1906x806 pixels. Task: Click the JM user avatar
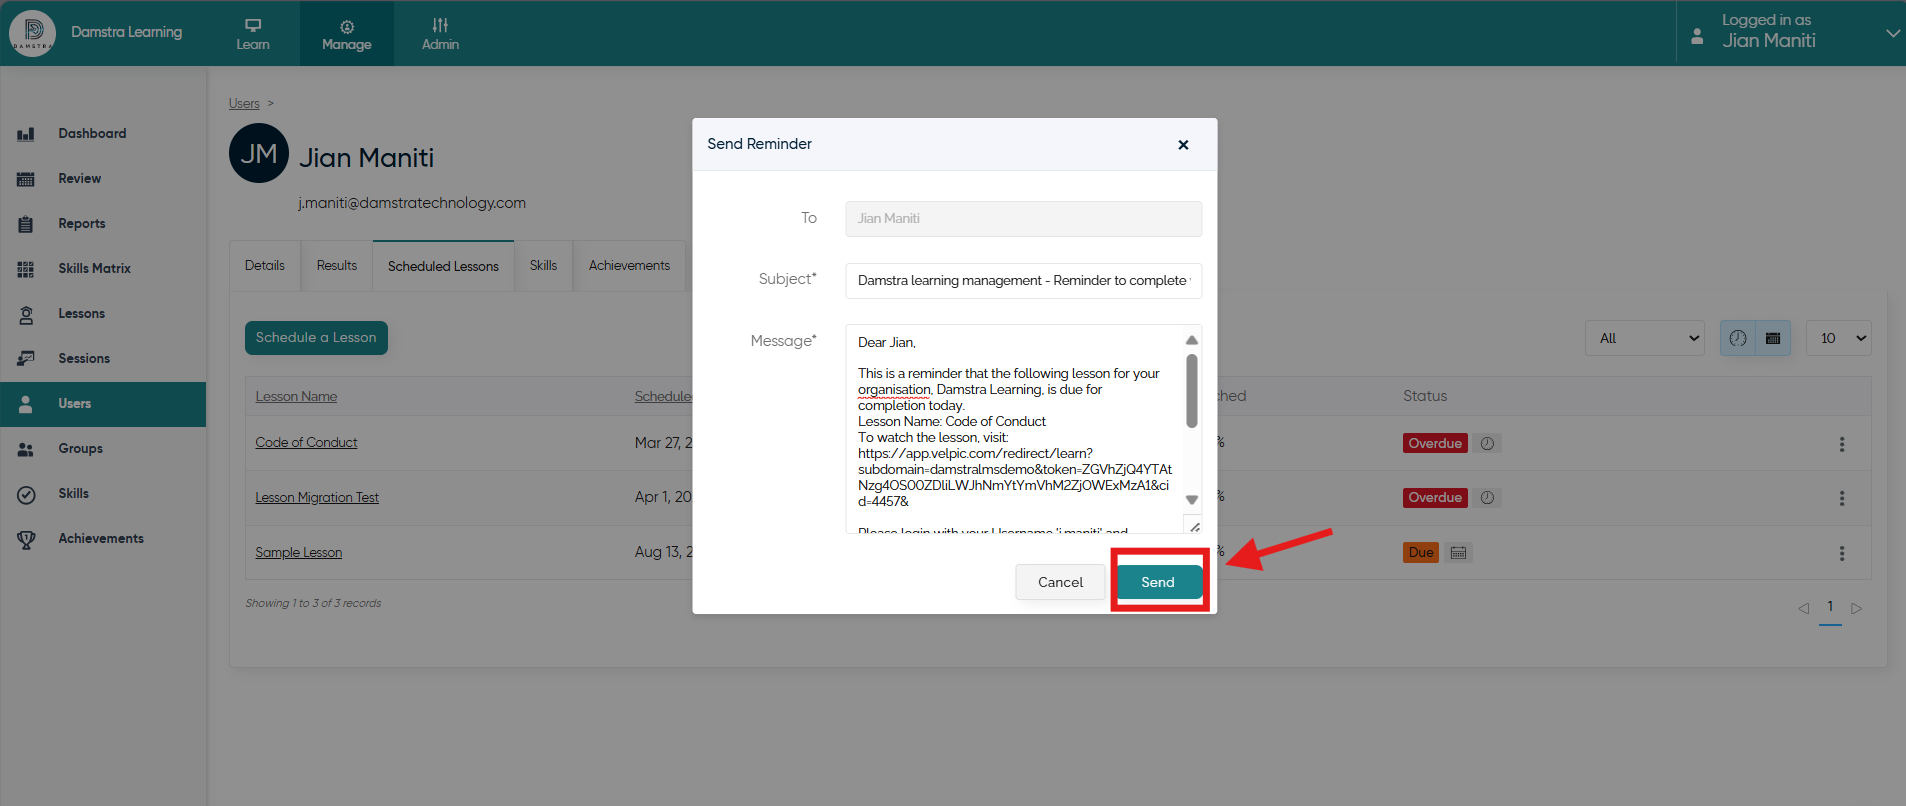click(x=259, y=153)
